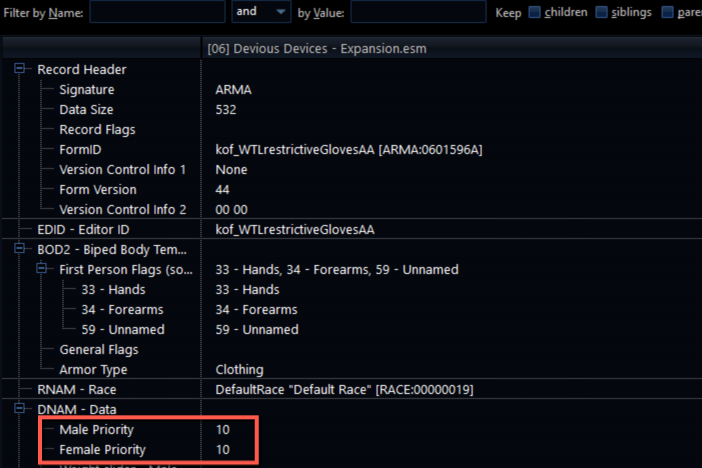This screenshot has height=468, width=702.
Task: Click the Version Control Info 2 value 00 00
Action: tap(231, 210)
